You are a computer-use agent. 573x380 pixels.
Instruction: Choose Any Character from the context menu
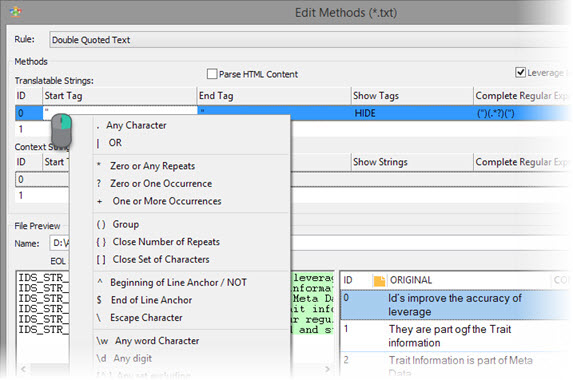(x=136, y=125)
